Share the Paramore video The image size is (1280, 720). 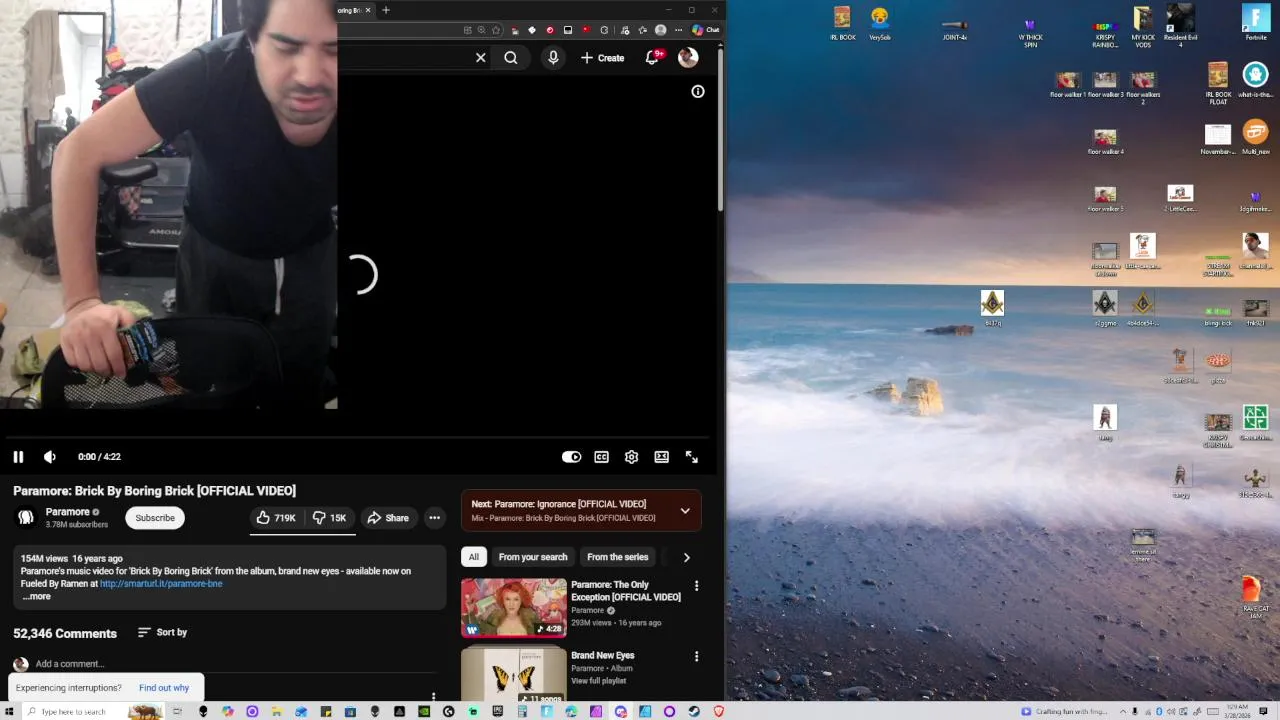387,518
